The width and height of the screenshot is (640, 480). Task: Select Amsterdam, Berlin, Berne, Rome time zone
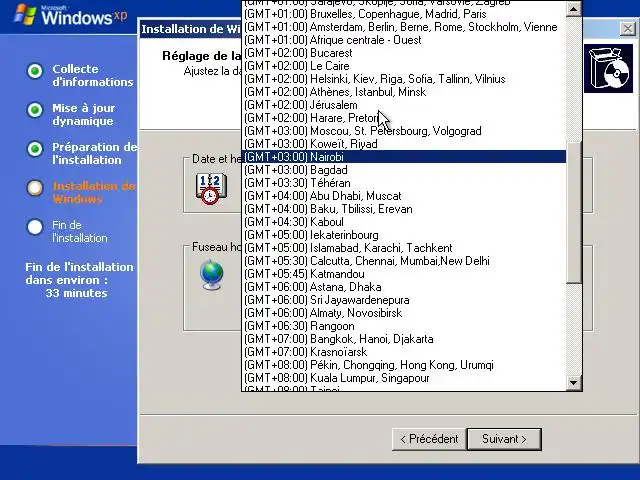coord(404,27)
